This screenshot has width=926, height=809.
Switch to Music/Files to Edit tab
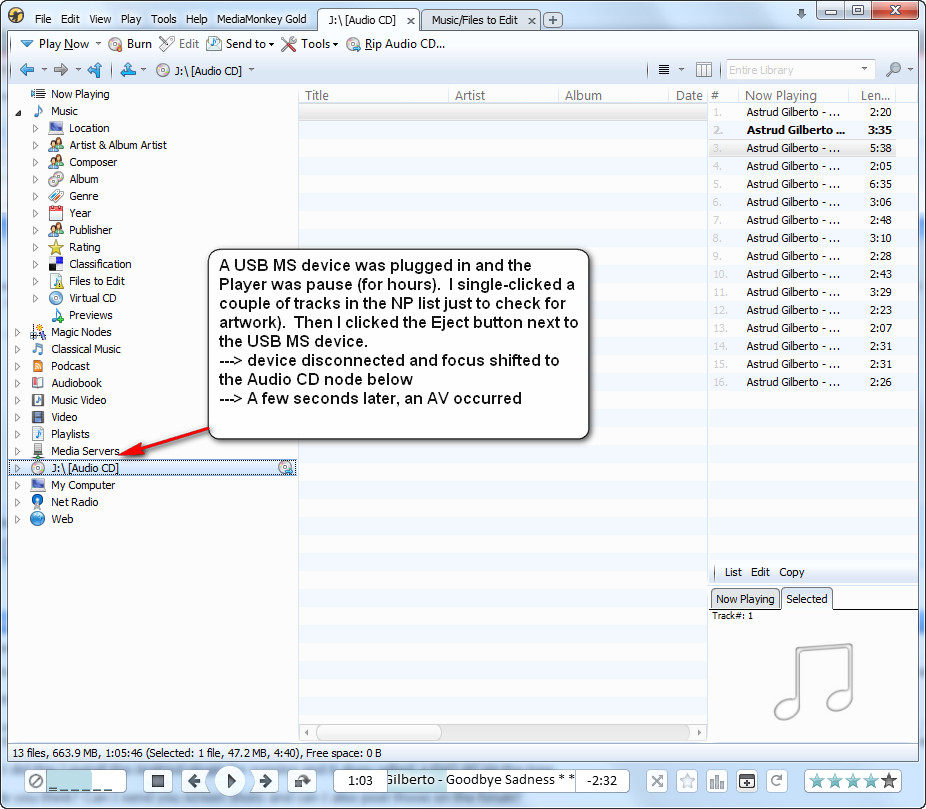(475, 20)
